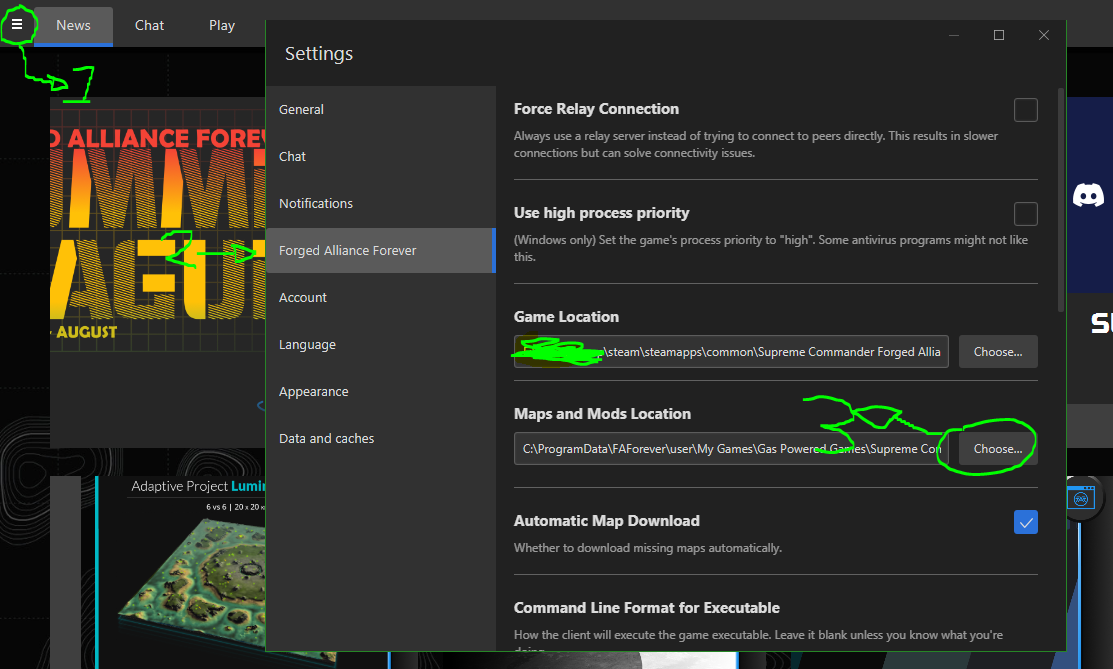Click the settings panel vertical scrollbar
Viewport: 1113px width, 669px height.
[1061, 200]
